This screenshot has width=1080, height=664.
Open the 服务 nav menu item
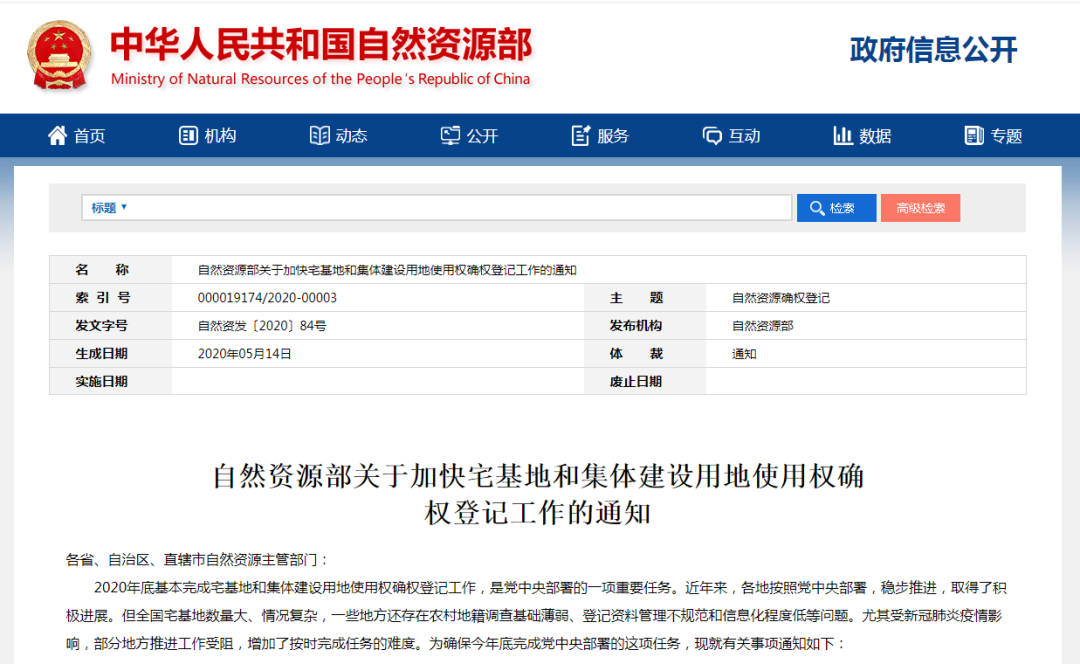coord(600,136)
